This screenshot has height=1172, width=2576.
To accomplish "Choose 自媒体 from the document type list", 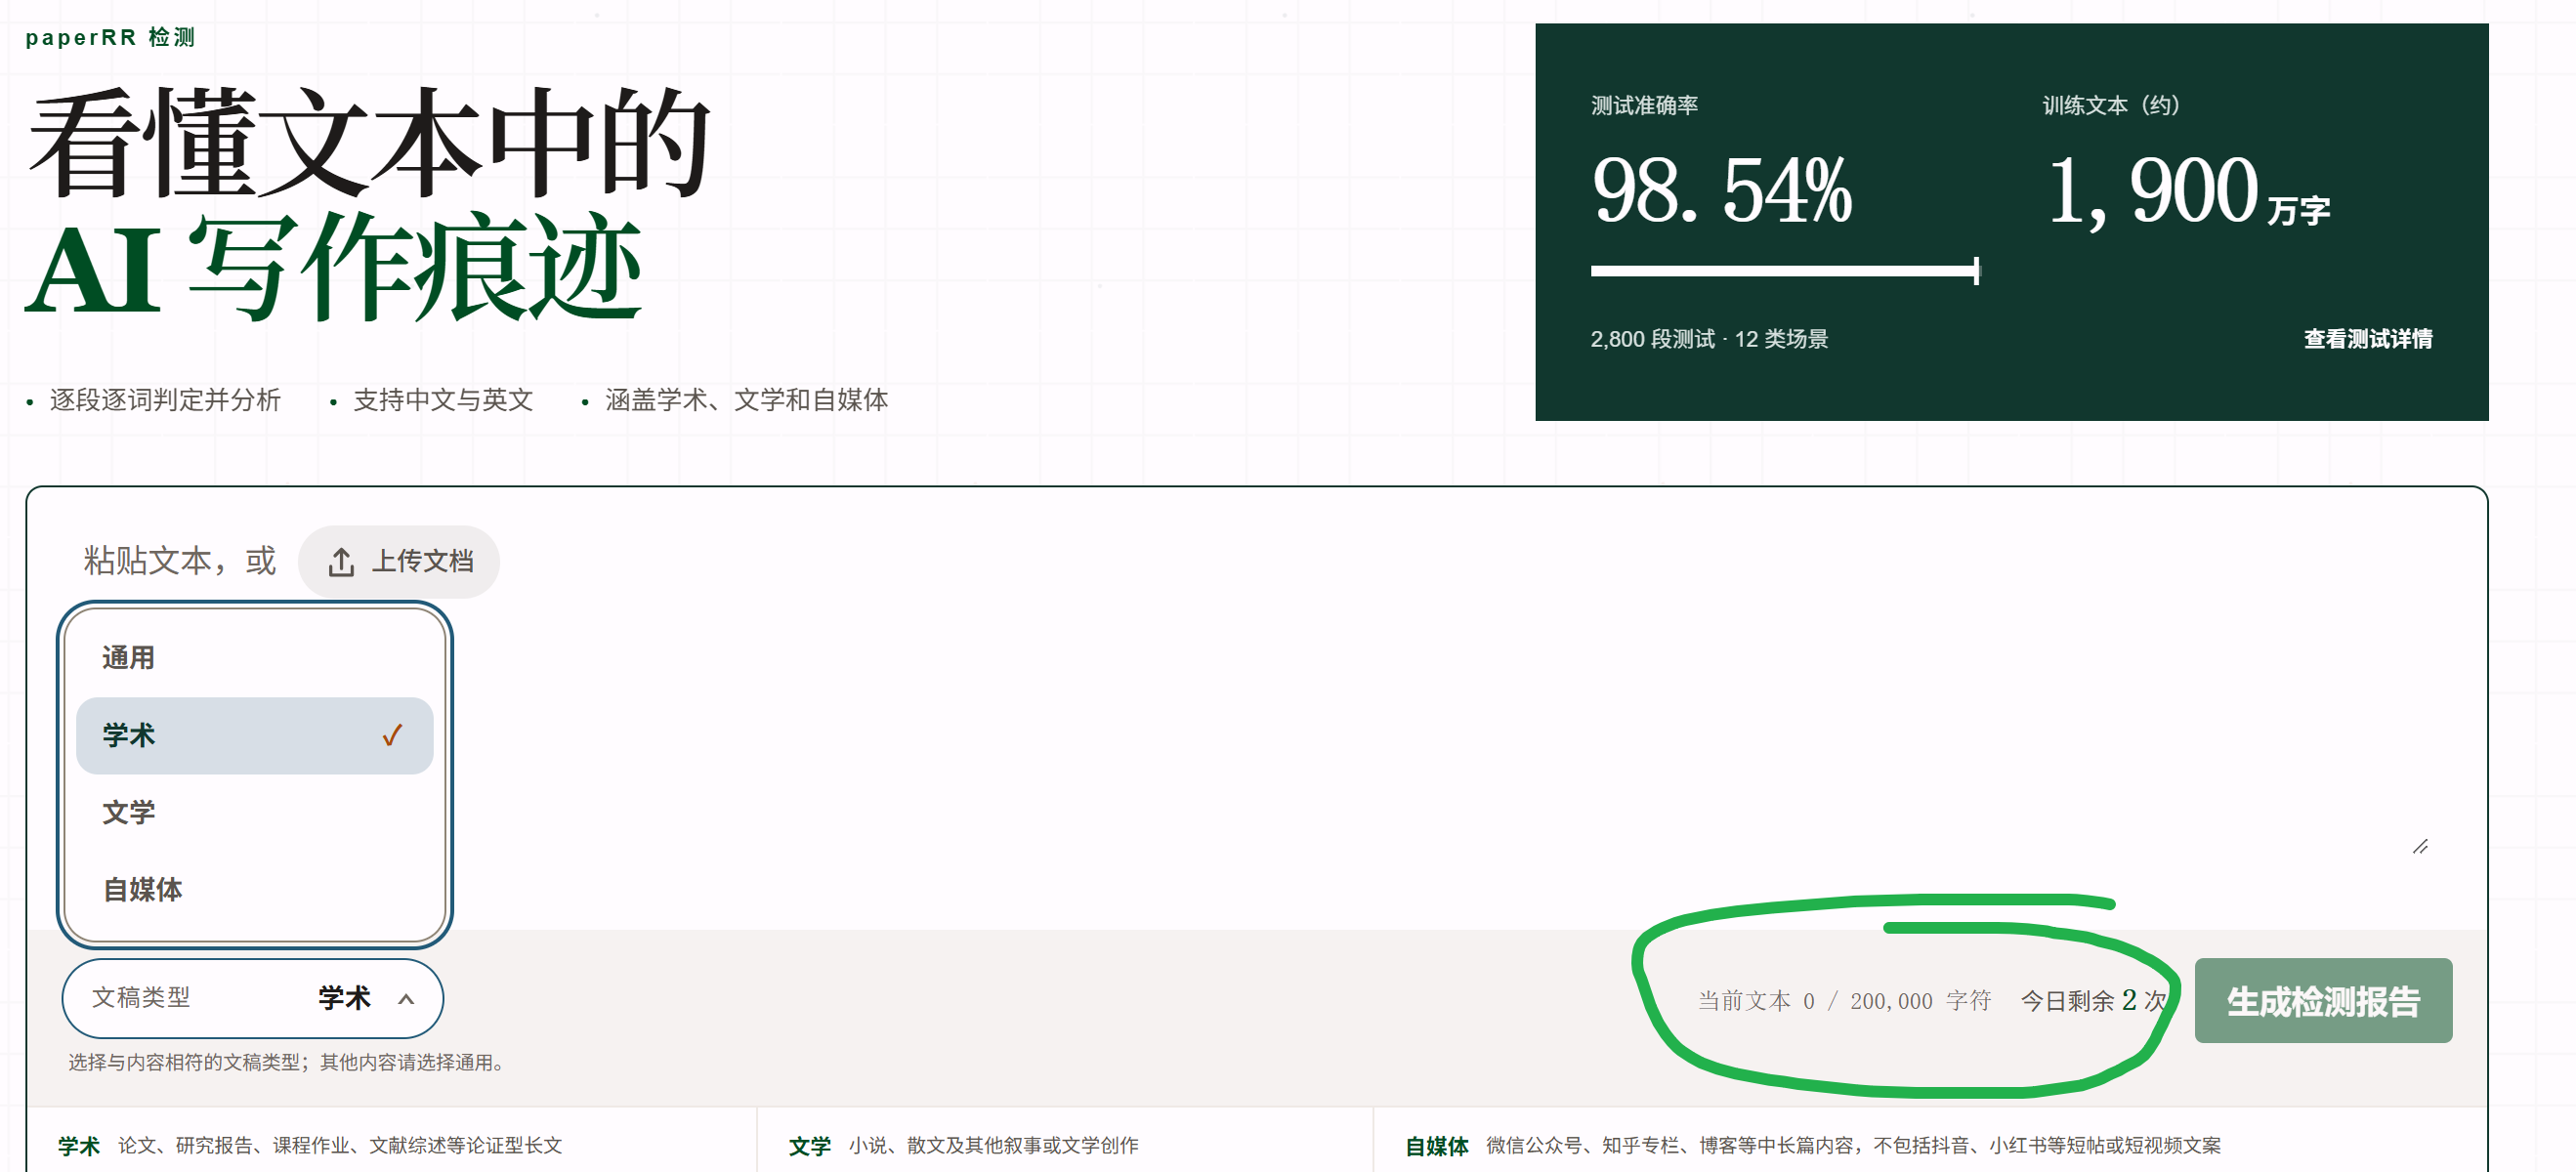I will (254, 890).
